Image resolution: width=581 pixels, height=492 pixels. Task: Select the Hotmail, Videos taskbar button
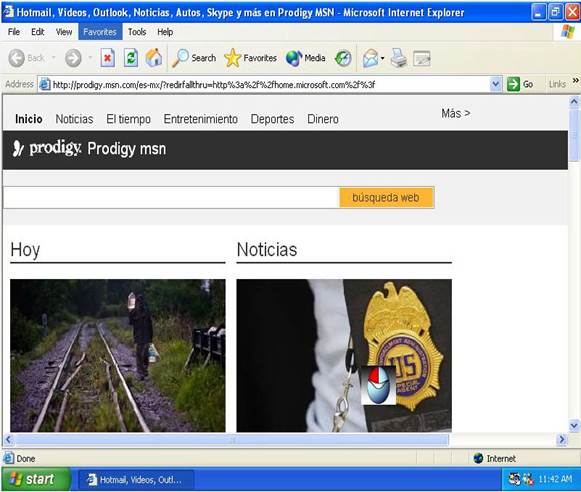pos(136,480)
